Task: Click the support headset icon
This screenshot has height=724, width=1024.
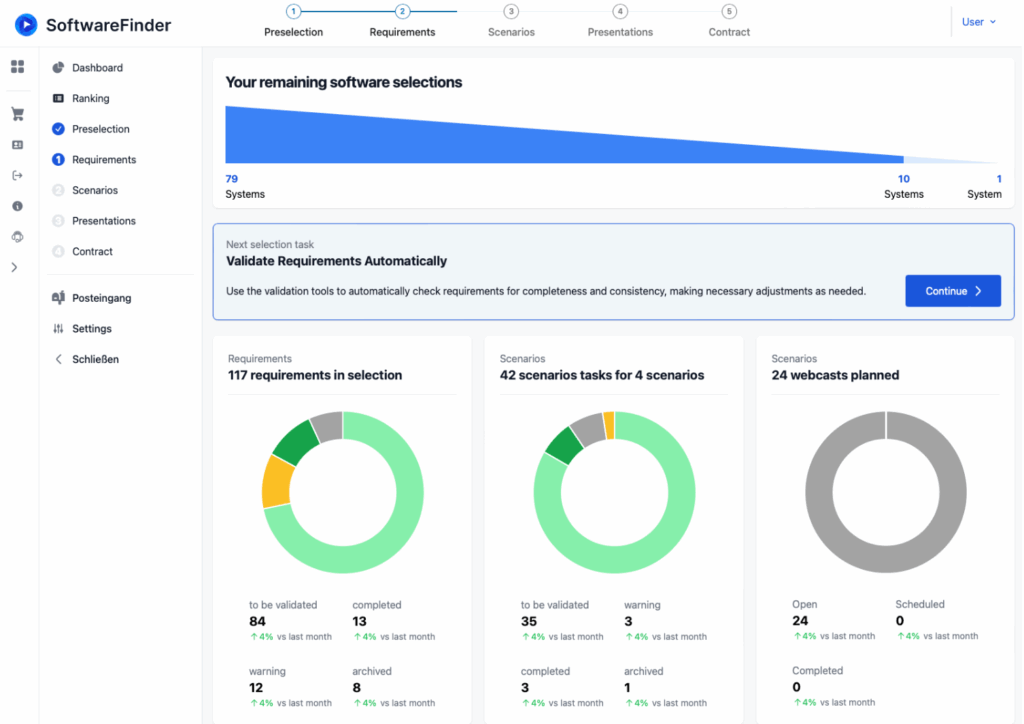Action: pos(17,237)
